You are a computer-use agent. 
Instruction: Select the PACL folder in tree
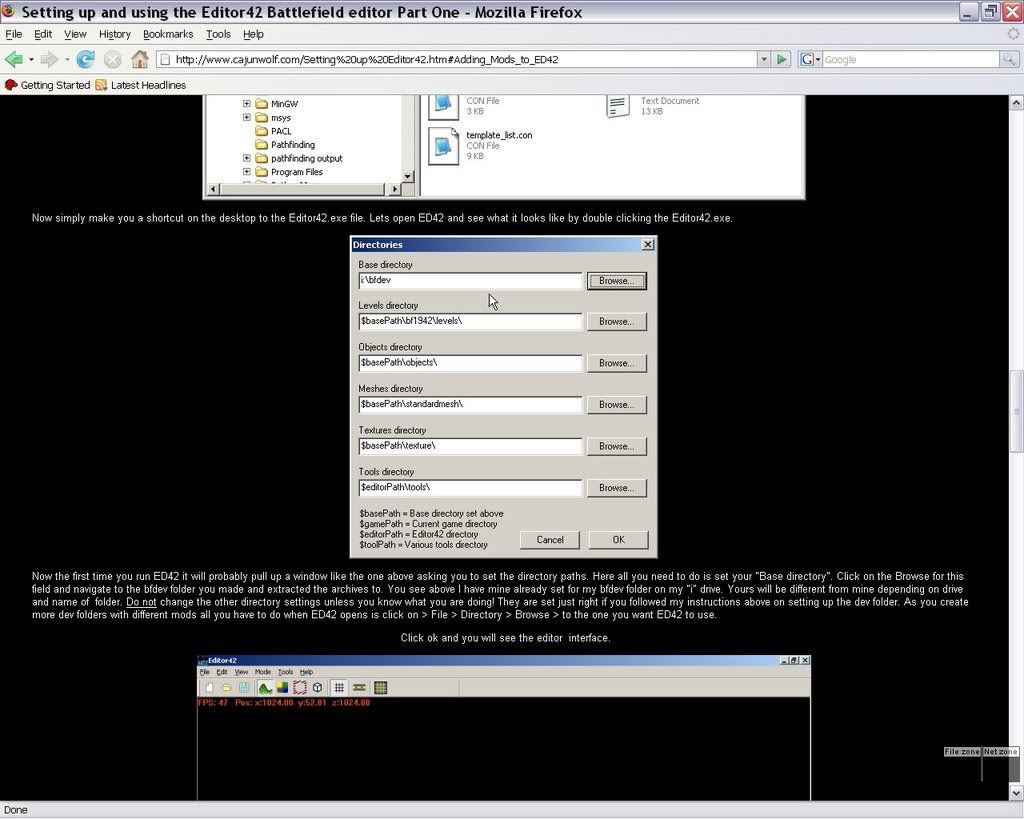click(x=281, y=131)
